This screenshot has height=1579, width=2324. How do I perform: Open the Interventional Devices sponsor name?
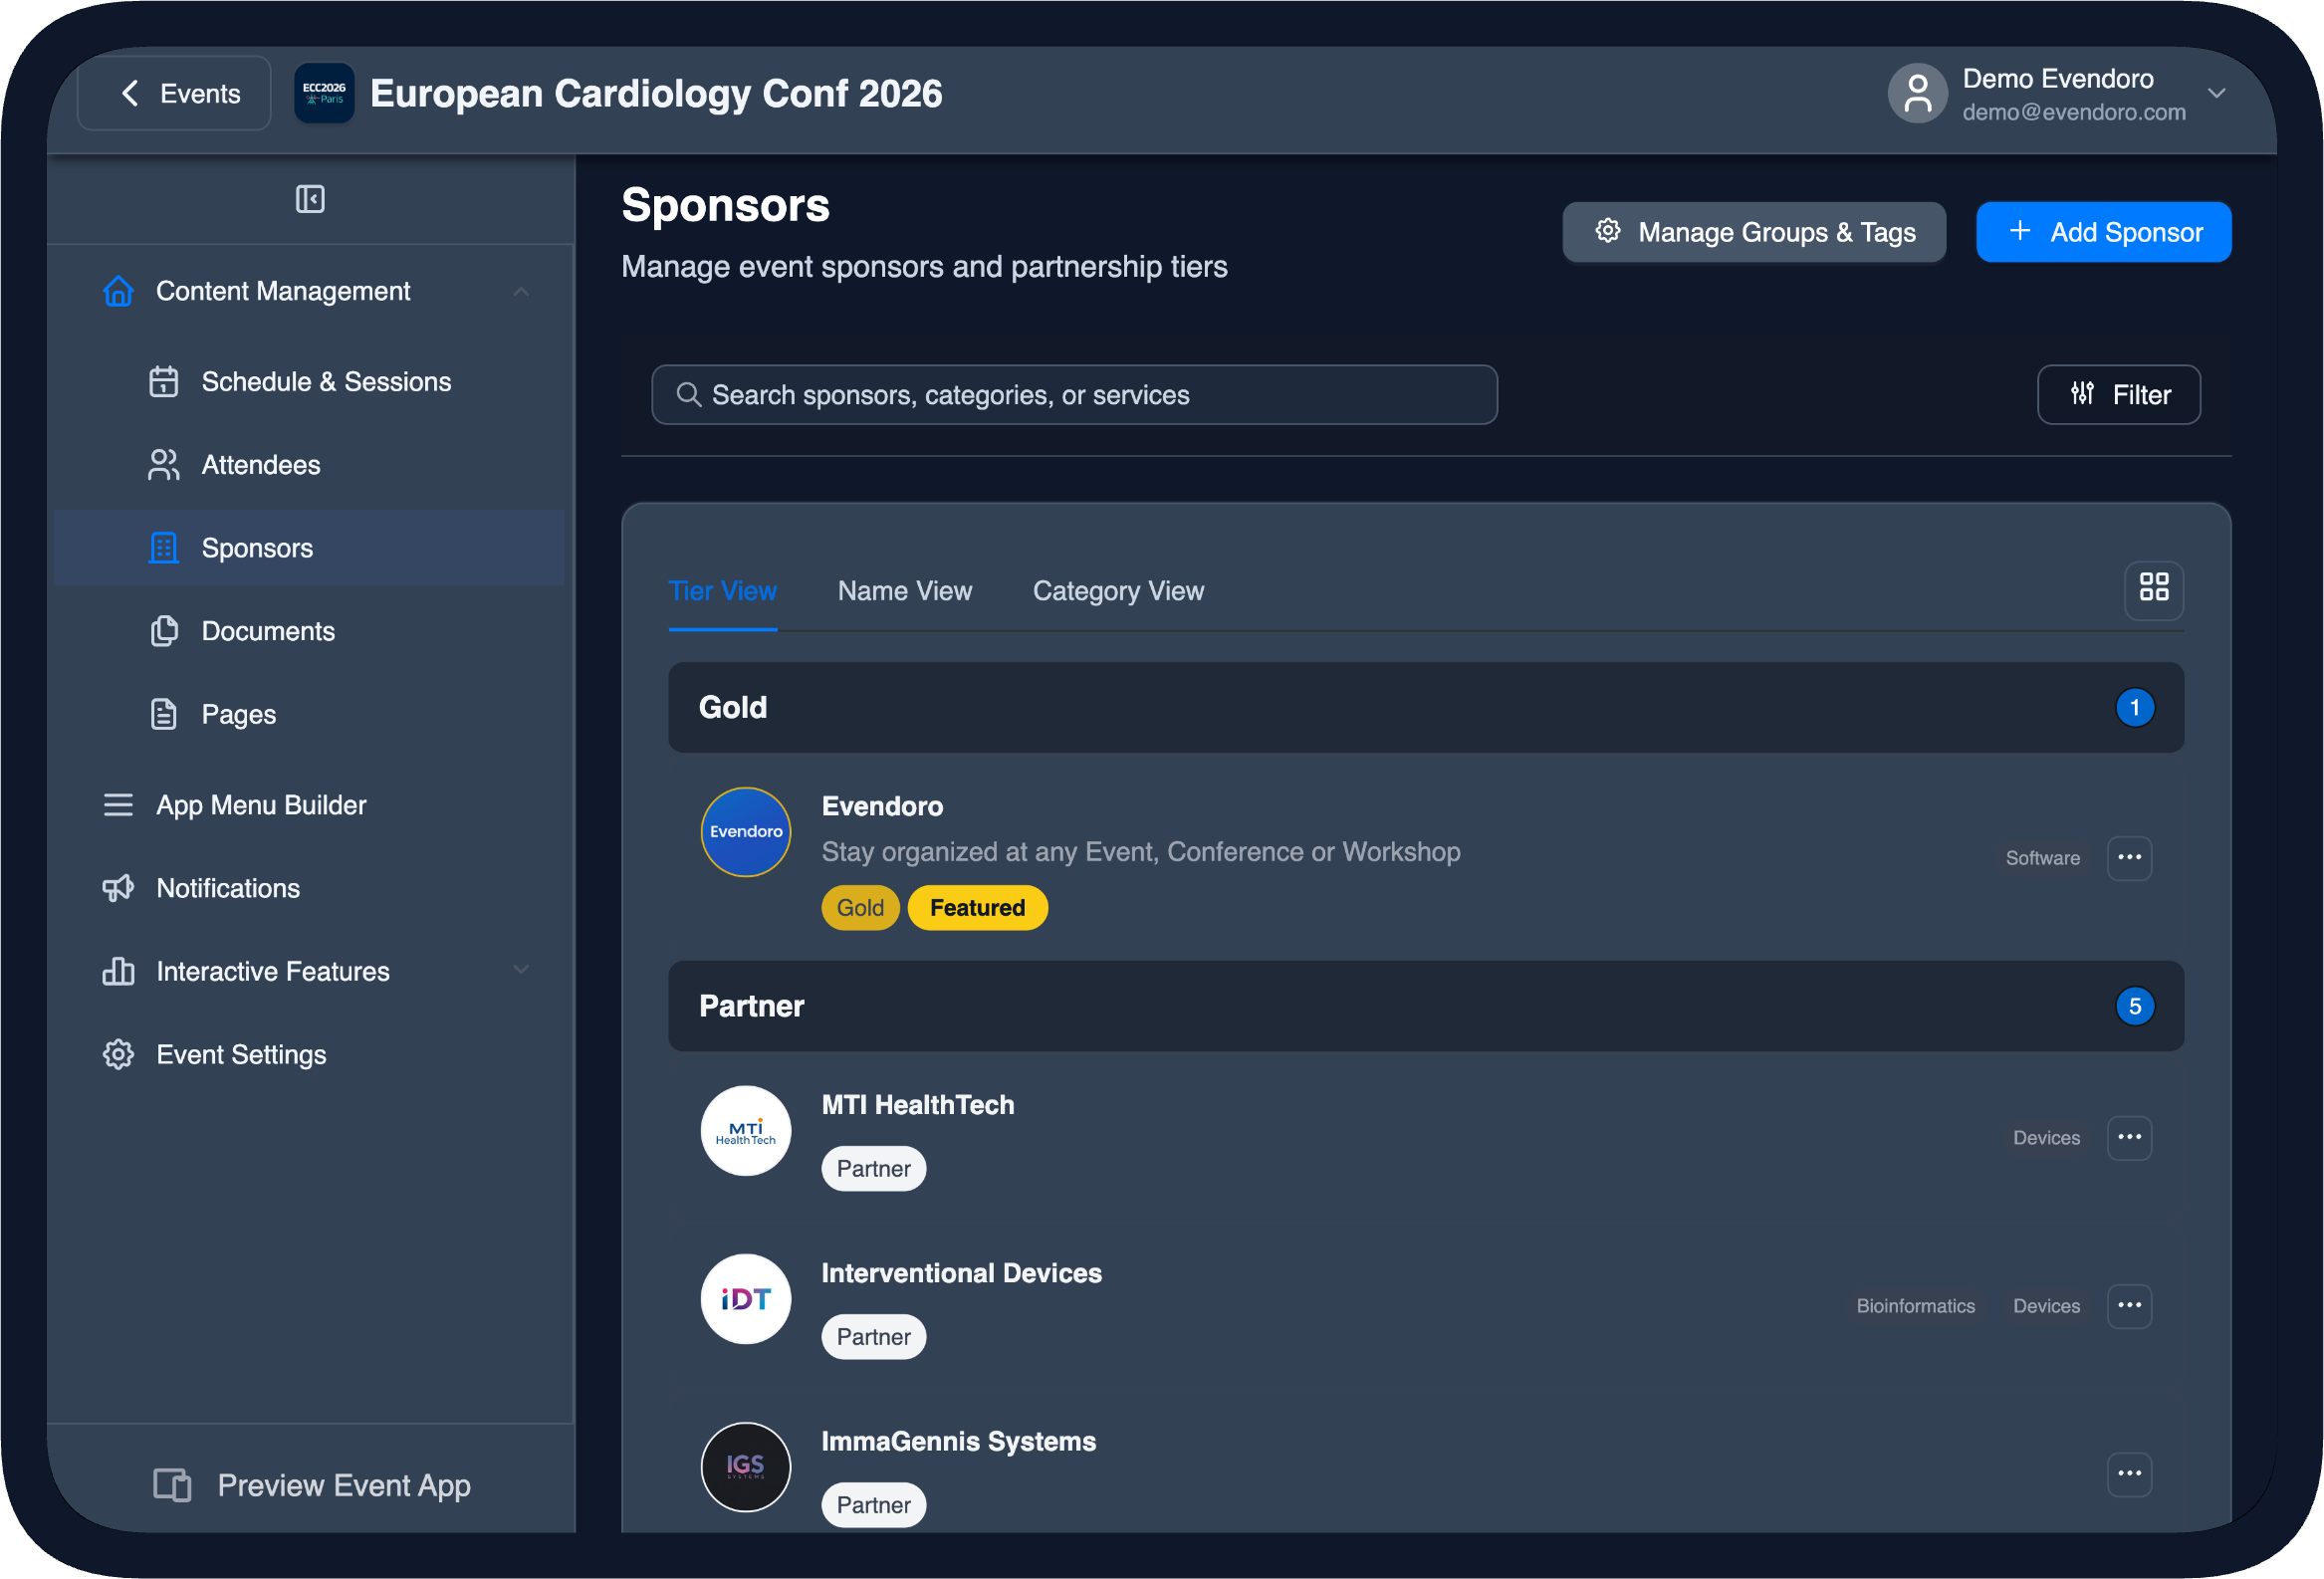(961, 1273)
